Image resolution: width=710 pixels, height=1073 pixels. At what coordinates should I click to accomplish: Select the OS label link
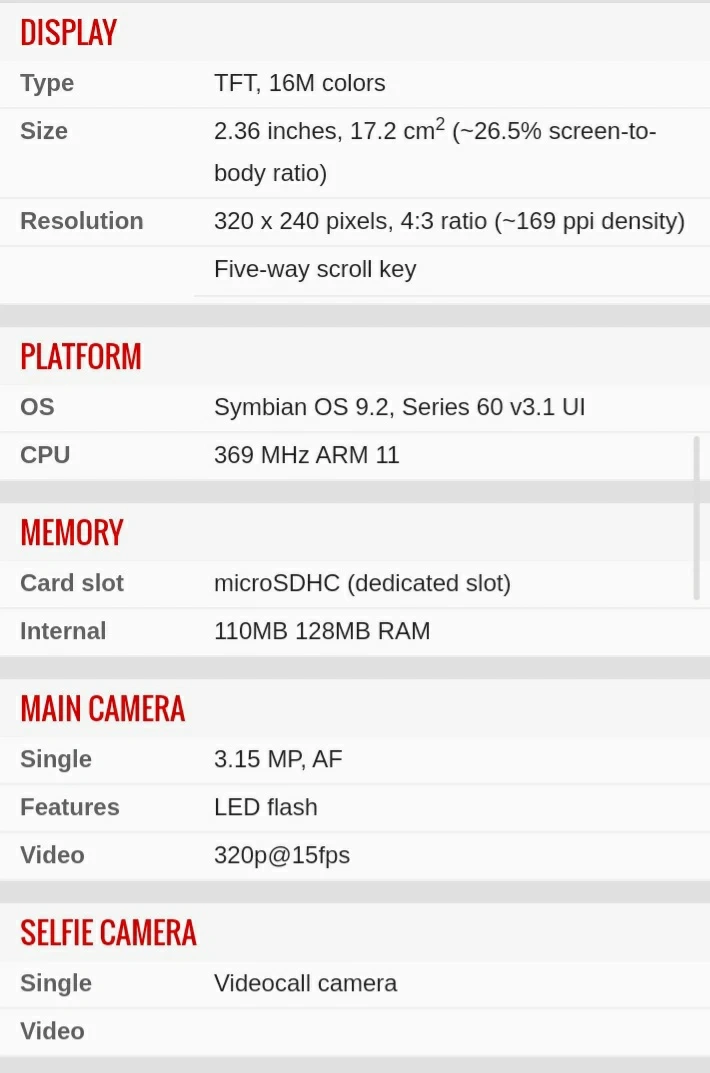(37, 407)
